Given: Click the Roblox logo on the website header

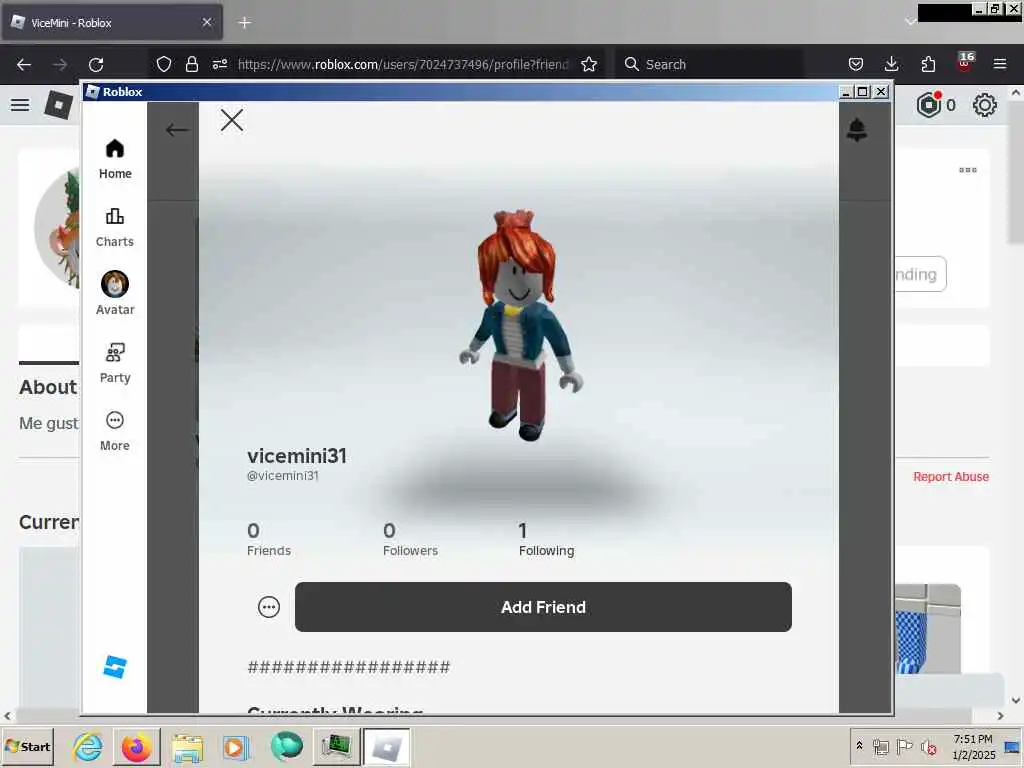Looking at the screenshot, I should point(58,104).
